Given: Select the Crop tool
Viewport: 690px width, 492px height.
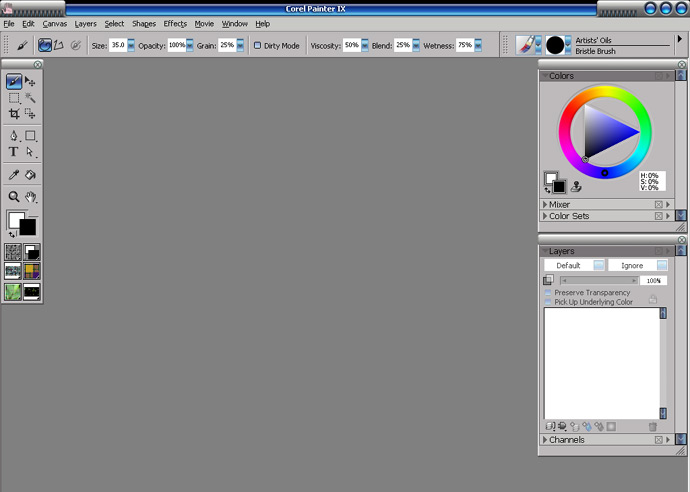Looking at the screenshot, I should [x=14, y=114].
